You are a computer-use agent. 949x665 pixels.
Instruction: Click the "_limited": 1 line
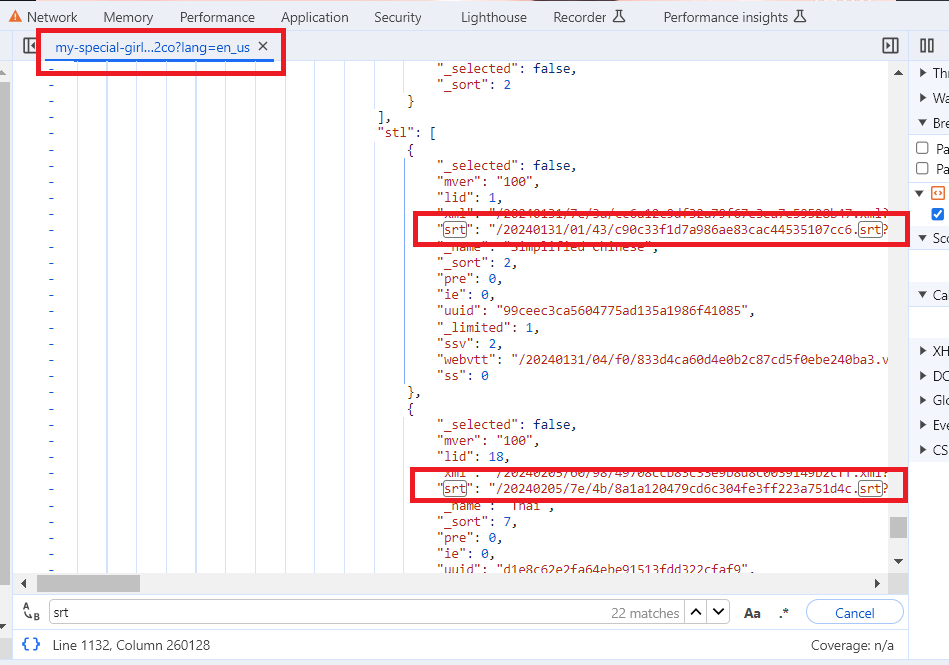point(488,327)
